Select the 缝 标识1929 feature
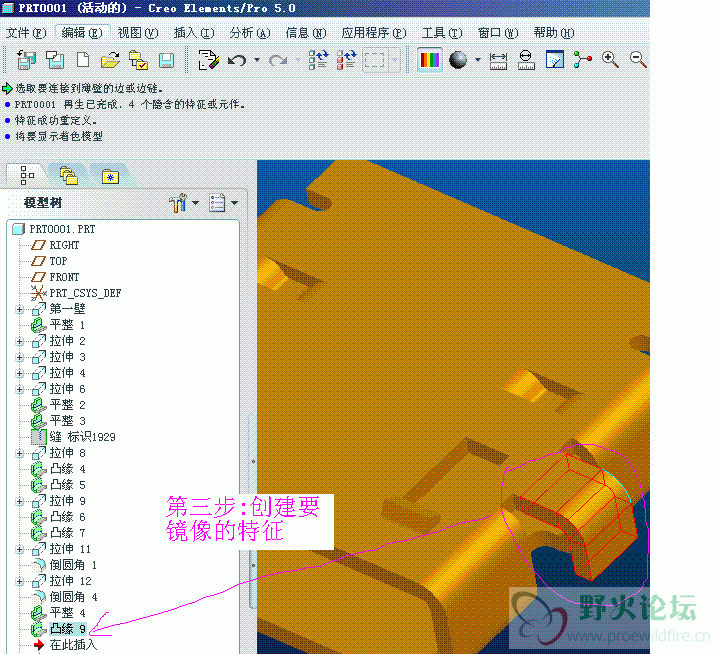 click(82, 437)
